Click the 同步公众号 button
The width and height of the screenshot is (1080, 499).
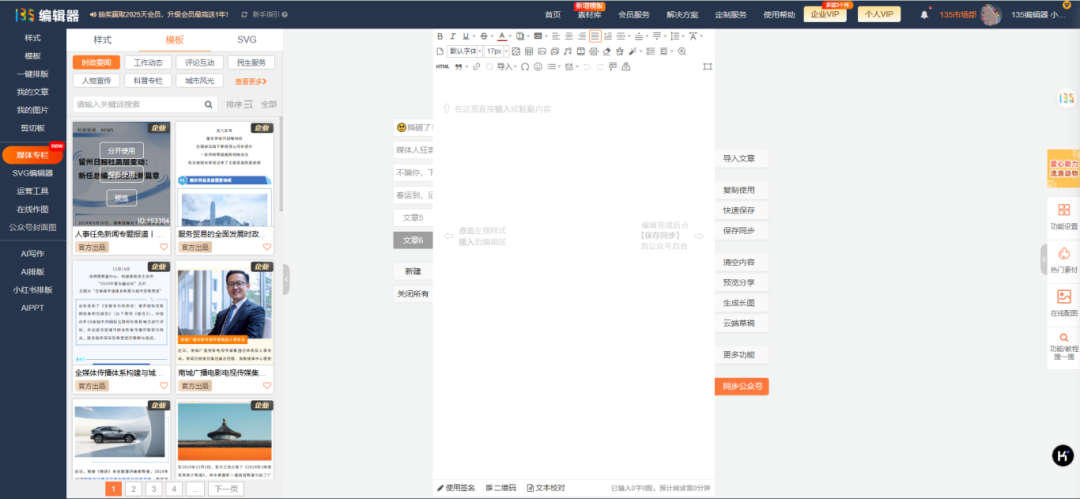pos(741,387)
